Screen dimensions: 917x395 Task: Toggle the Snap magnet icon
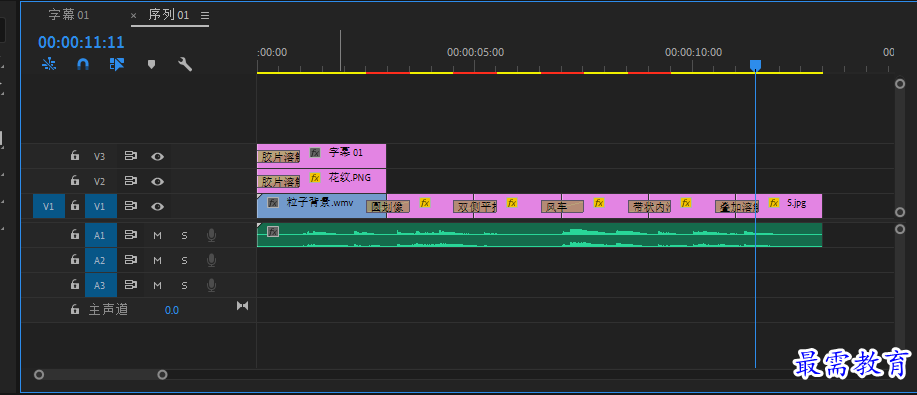click(x=83, y=64)
